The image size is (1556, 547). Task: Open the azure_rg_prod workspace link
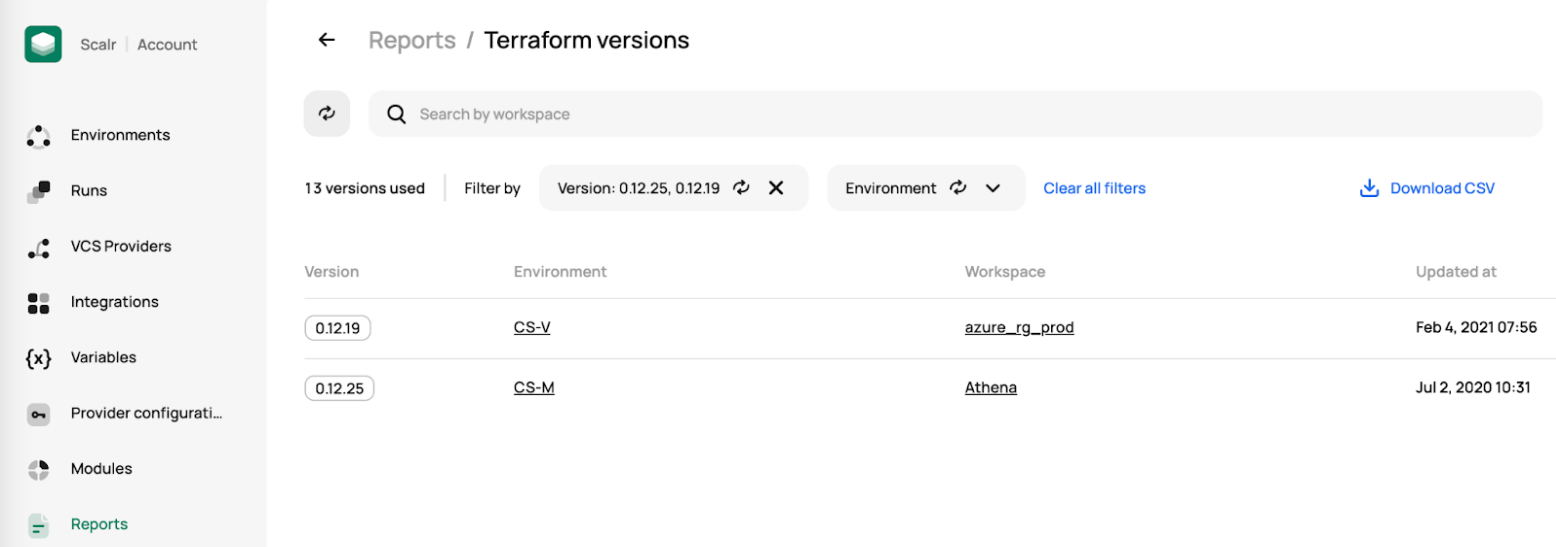click(1019, 327)
